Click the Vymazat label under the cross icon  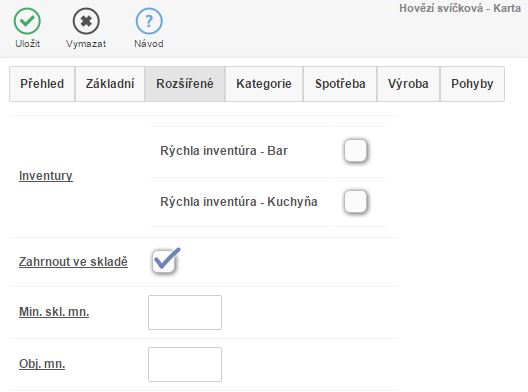[x=86, y=44]
